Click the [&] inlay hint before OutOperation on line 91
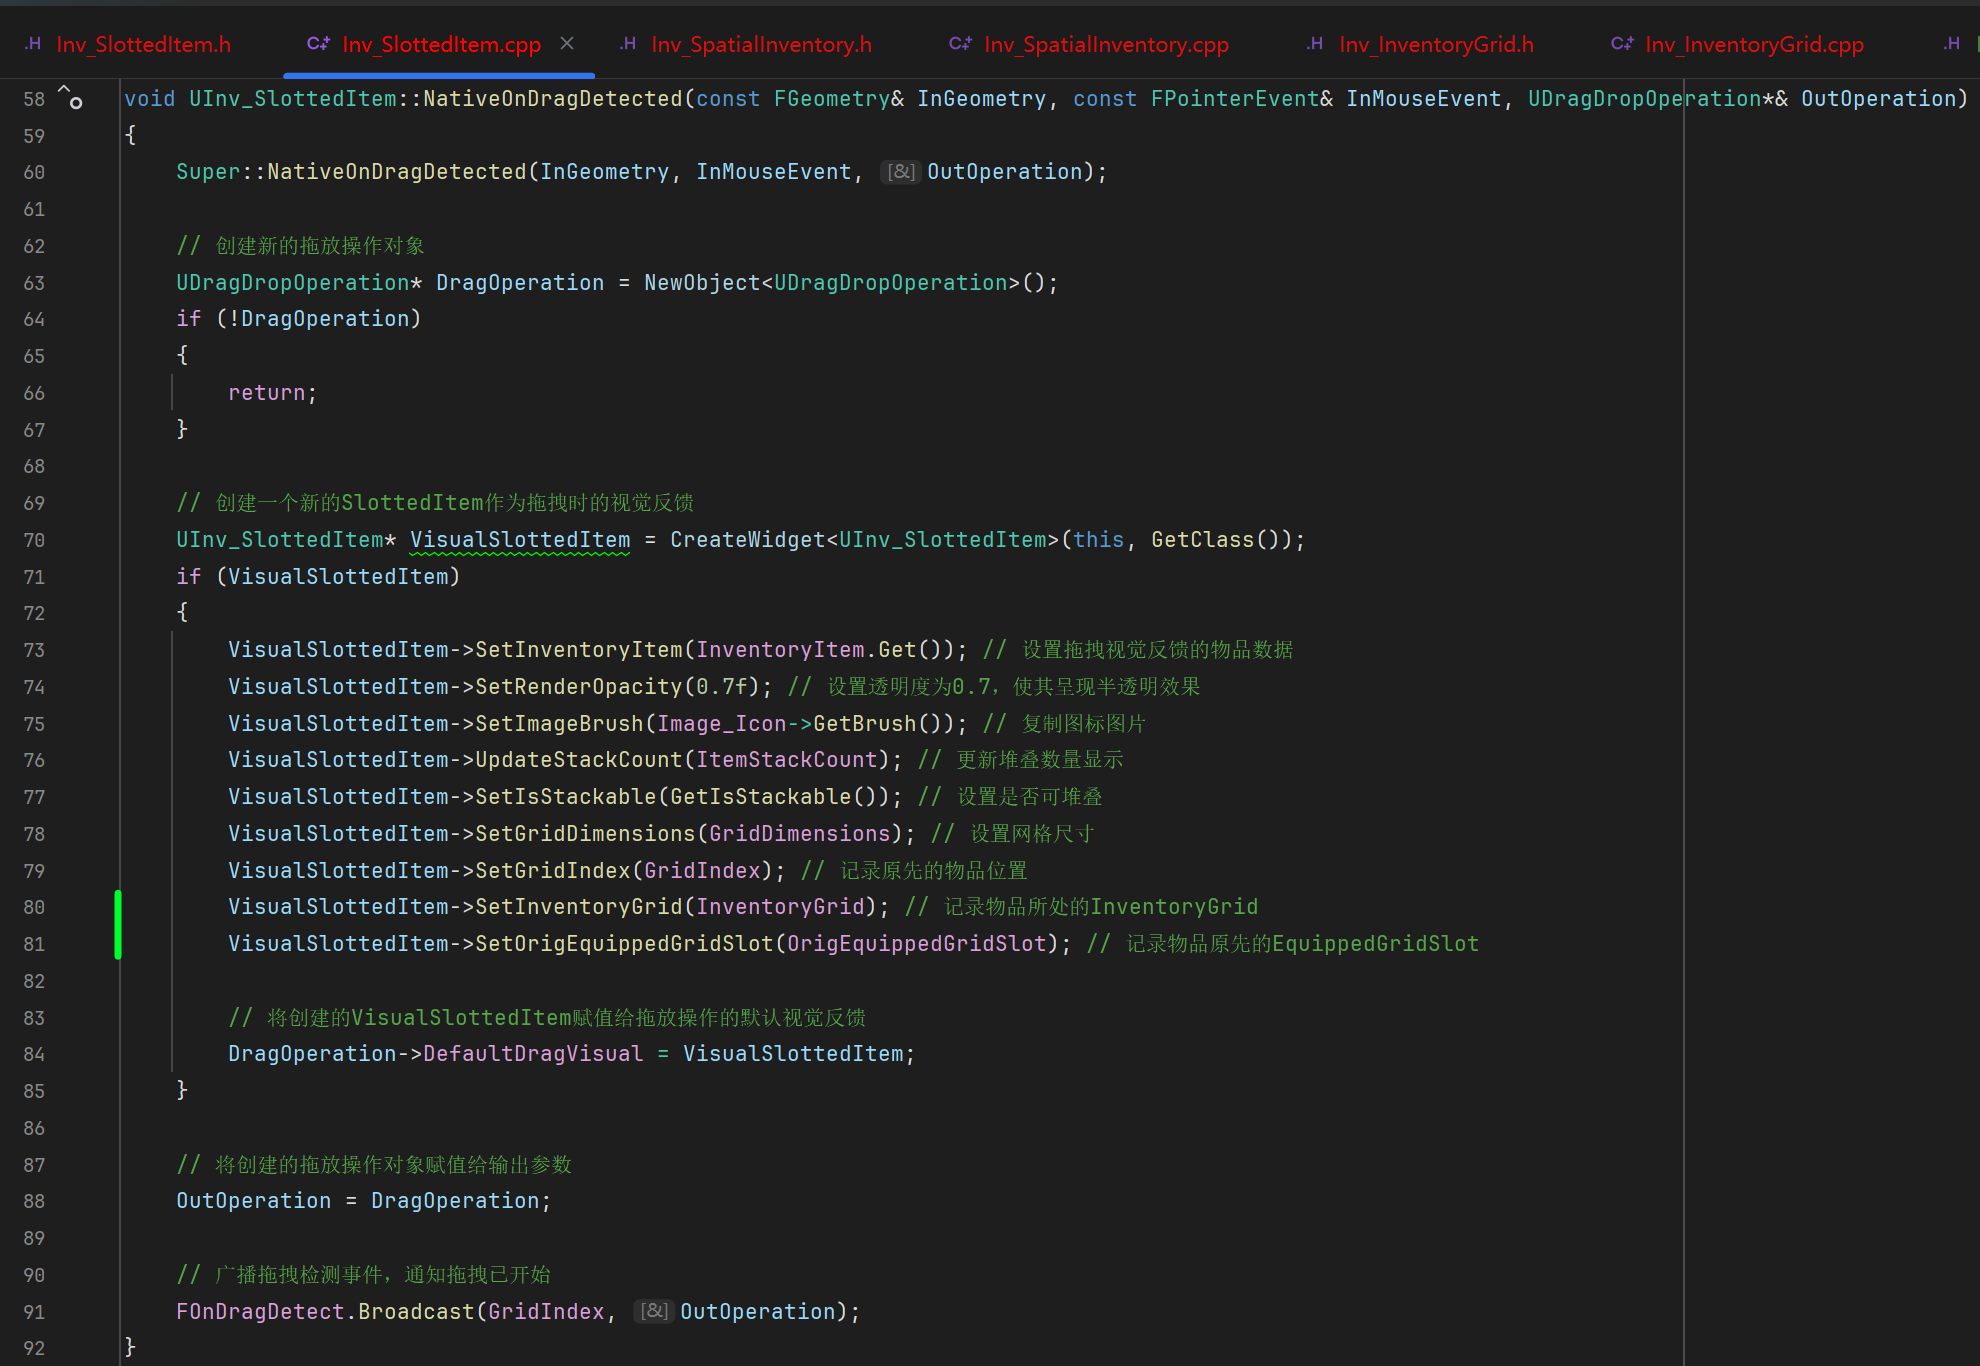 654,1311
